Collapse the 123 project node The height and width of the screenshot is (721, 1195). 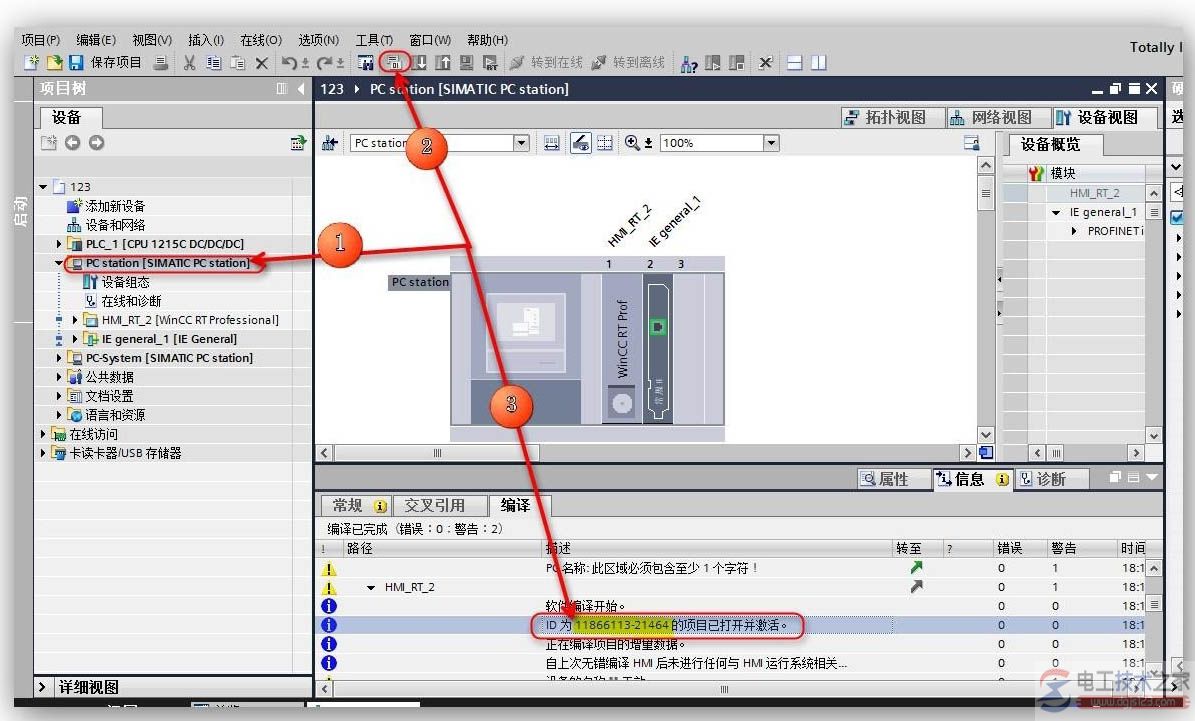coord(43,187)
